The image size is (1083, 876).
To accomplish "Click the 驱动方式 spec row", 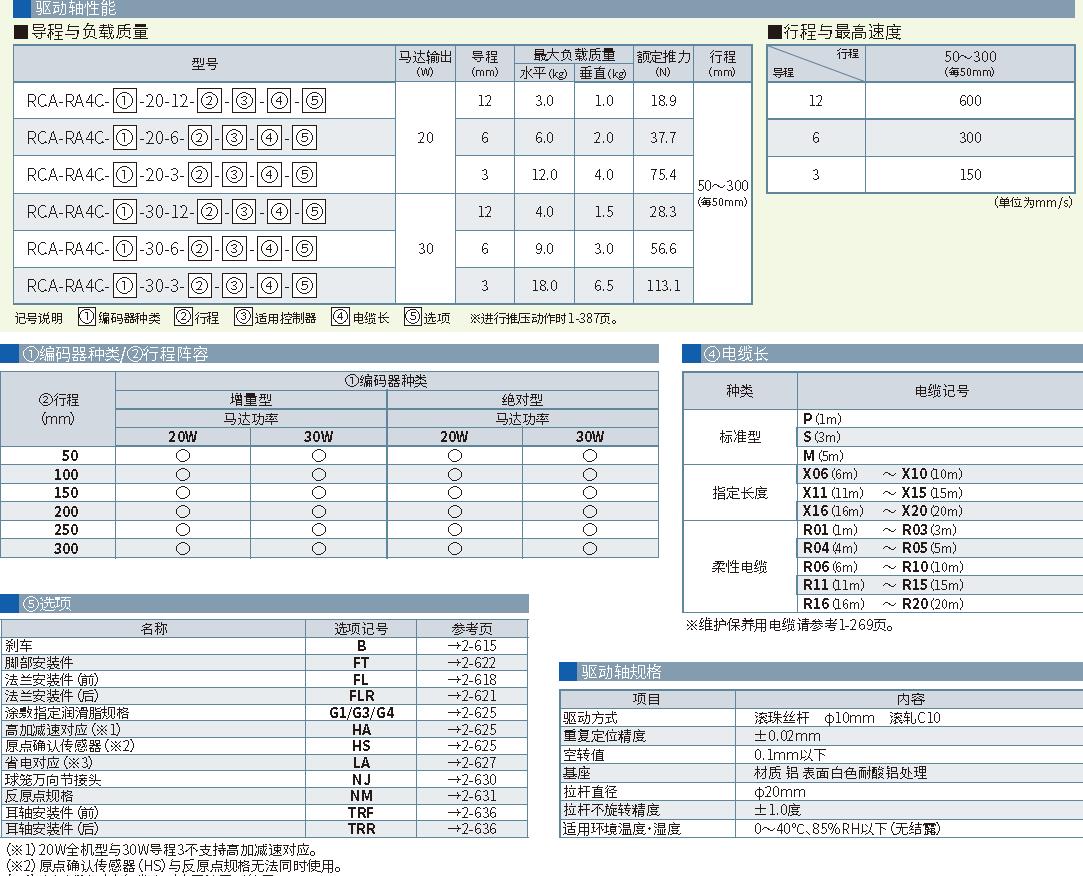I will click(x=821, y=718).
